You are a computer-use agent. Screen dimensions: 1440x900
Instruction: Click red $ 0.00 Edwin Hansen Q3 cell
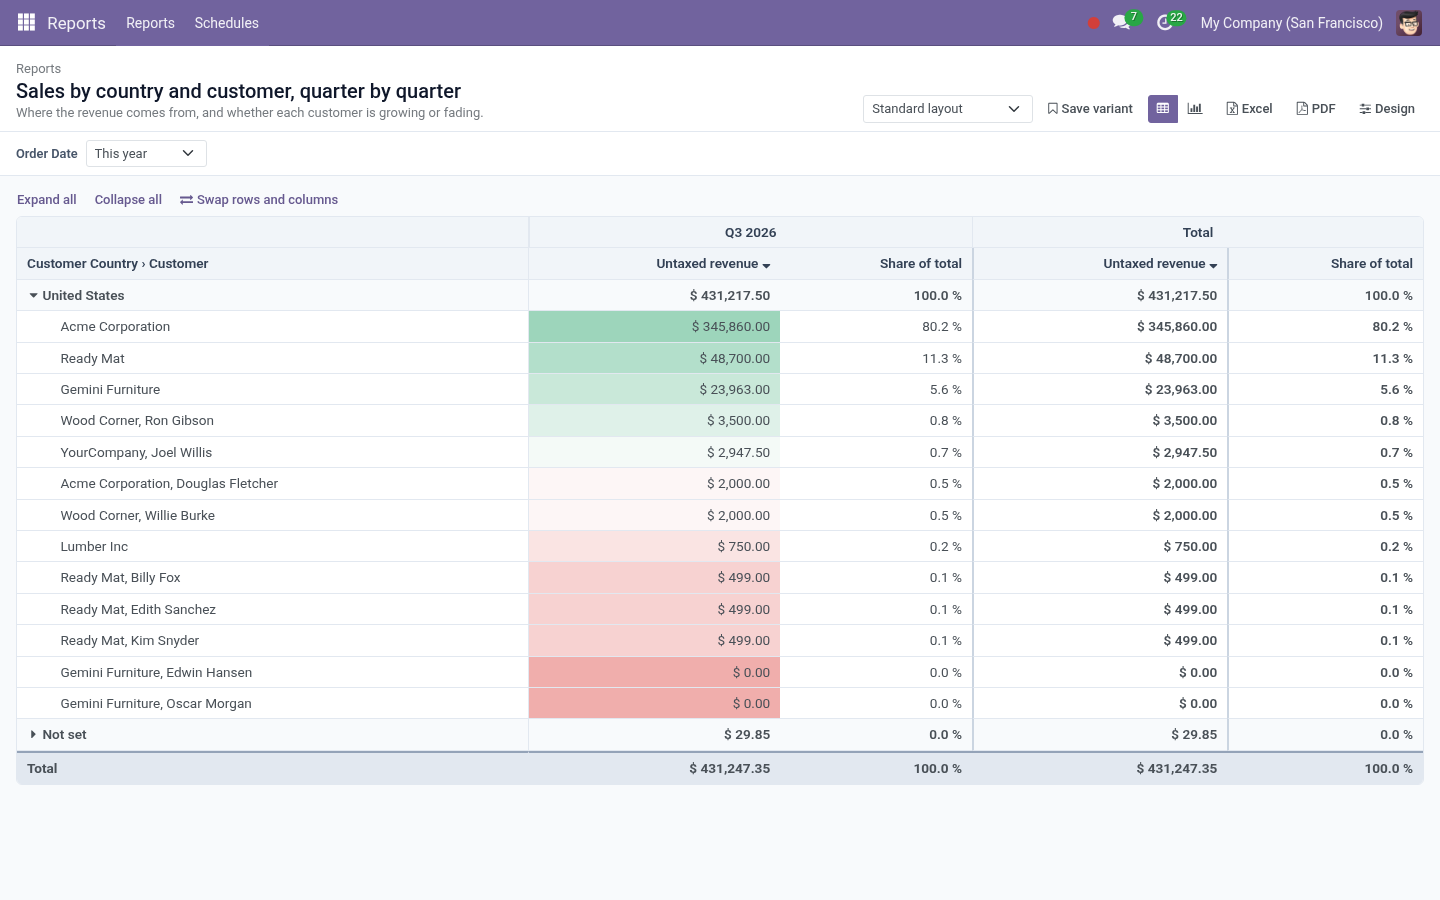coord(654,673)
